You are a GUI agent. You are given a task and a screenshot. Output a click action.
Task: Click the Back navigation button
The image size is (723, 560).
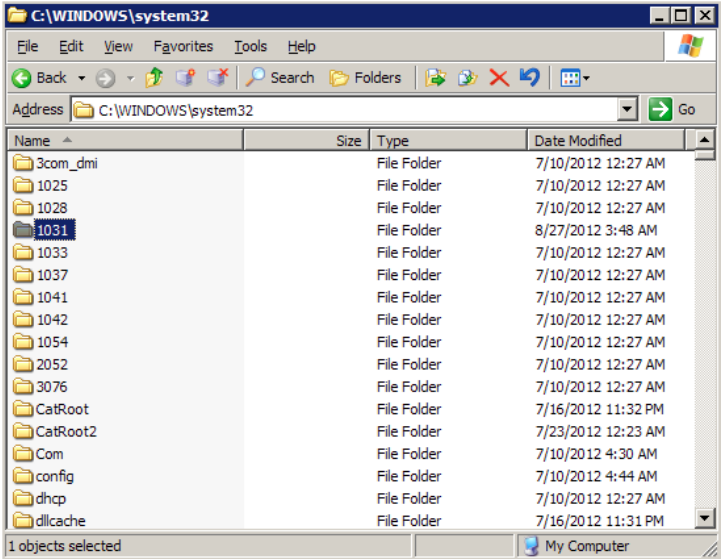40,78
